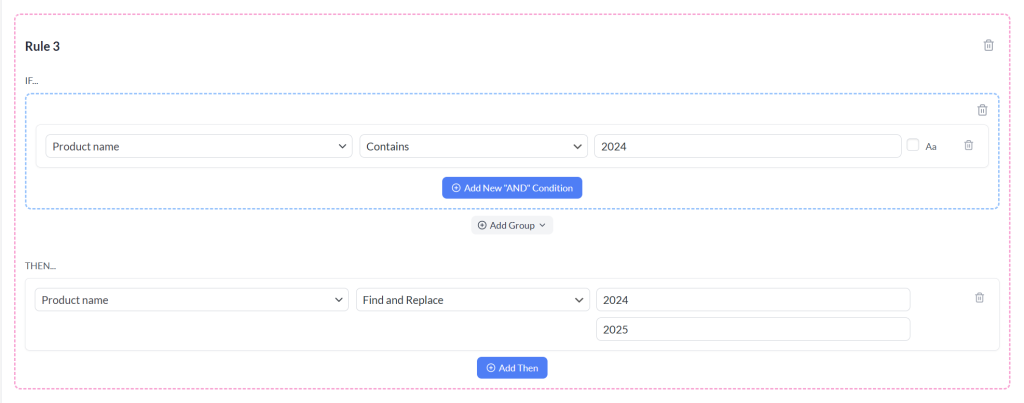Viewport: 1024px width, 403px height.
Task: Click the plus icon on Add Group
Action: click(482, 225)
